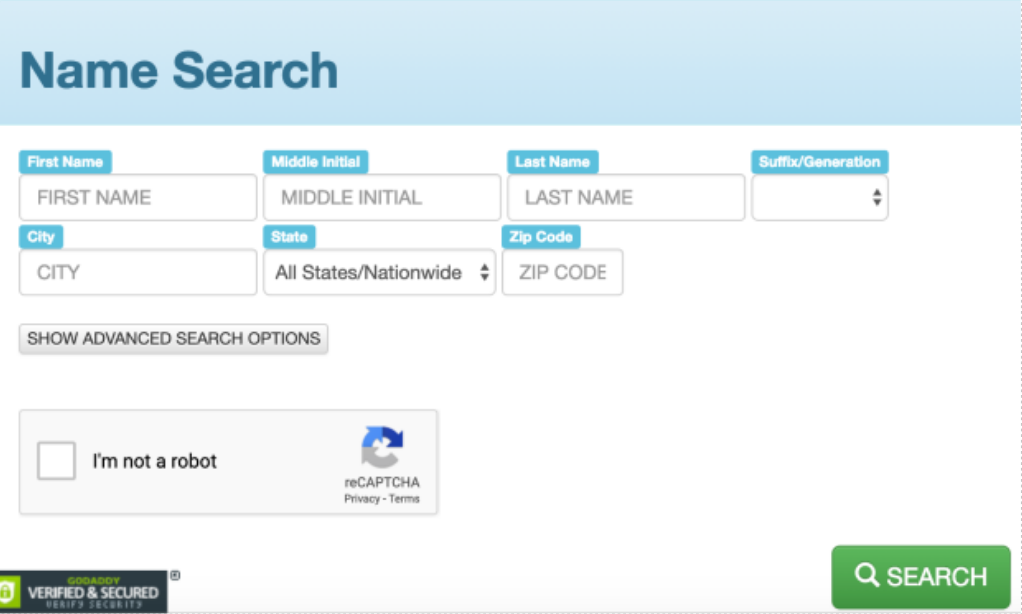Check the I'm not a robot checkbox
This screenshot has height=614, width=1022.
[x=57, y=461]
